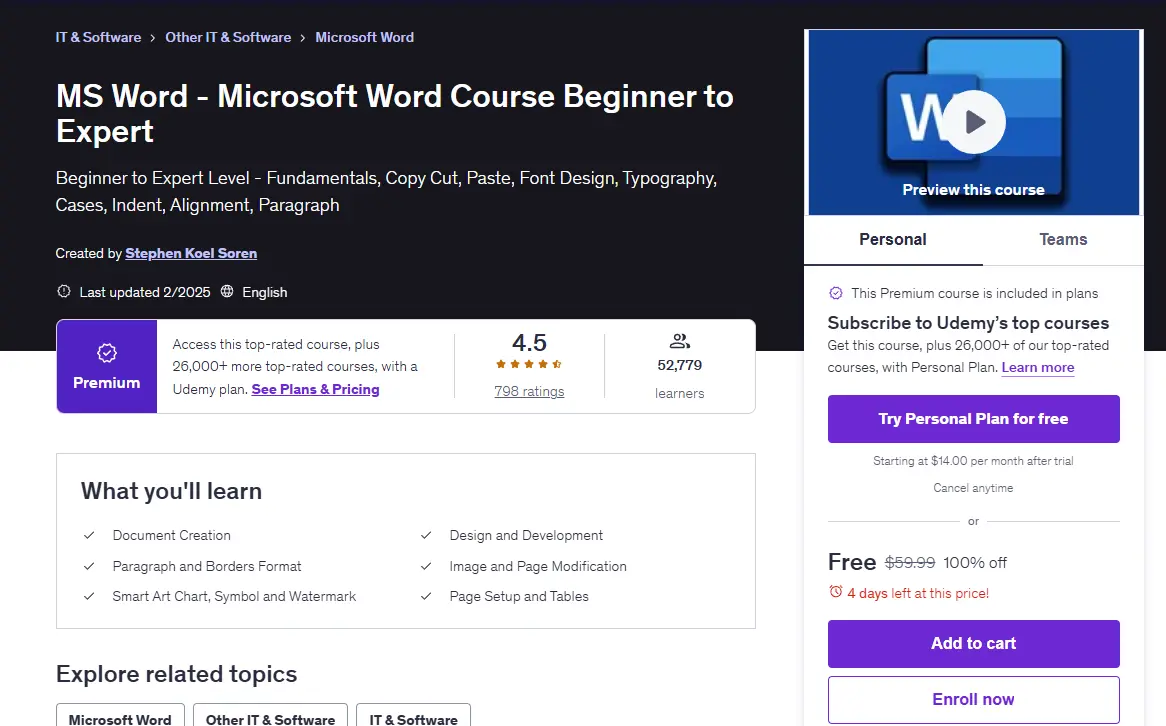Viewport: 1166px width, 726px height.
Task: Click the struck-through $59.99 price
Action: tap(910, 563)
